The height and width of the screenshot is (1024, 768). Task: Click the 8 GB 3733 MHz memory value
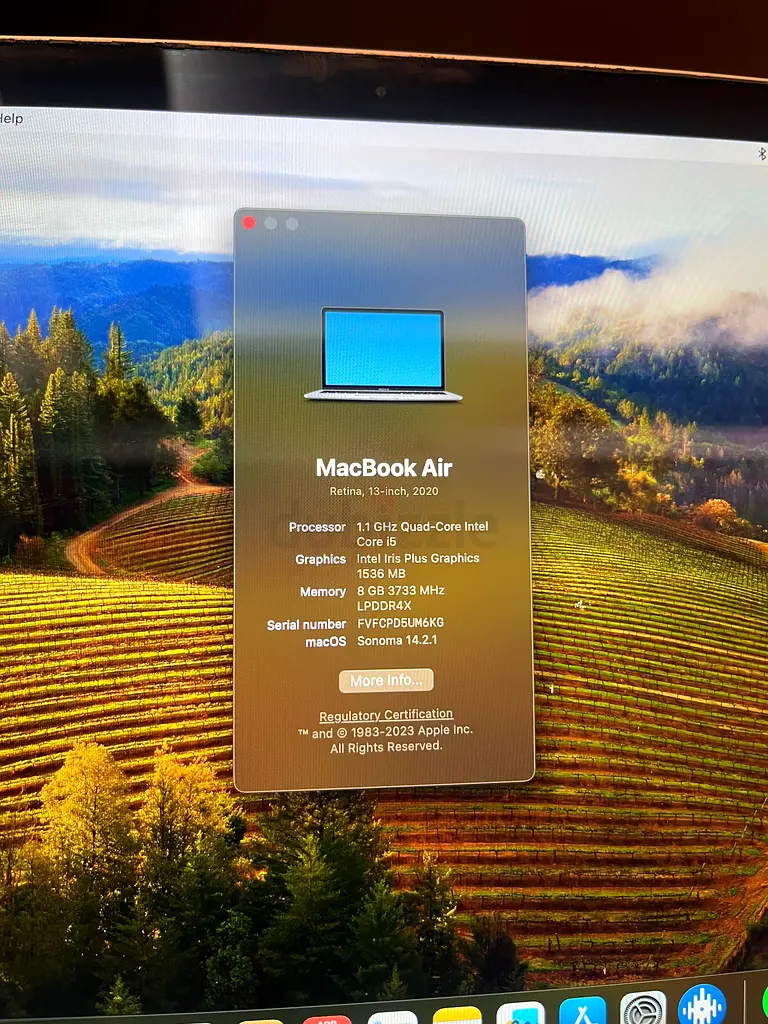tap(400, 598)
